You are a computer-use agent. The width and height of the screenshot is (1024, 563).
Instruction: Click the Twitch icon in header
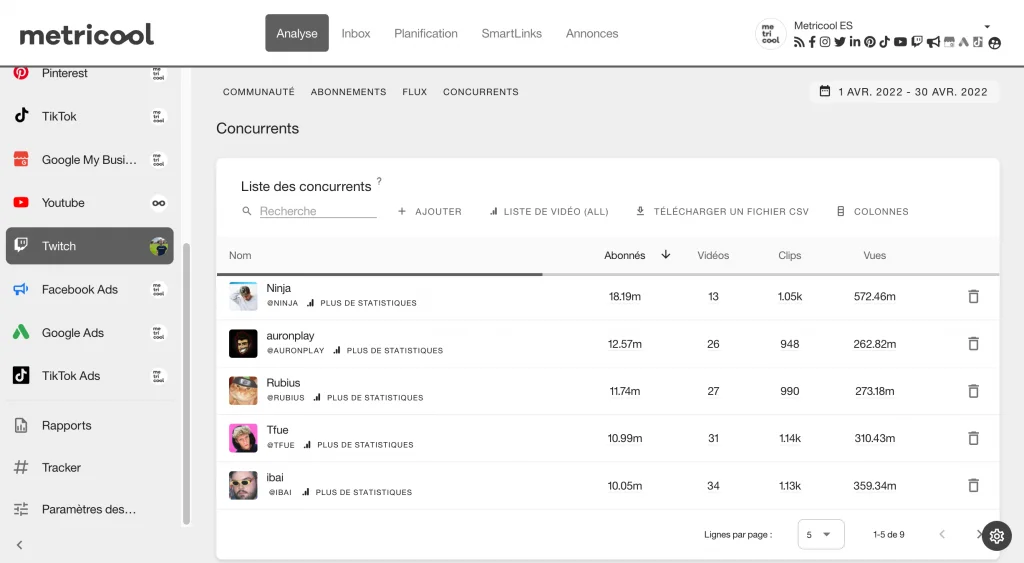(x=917, y=42)
